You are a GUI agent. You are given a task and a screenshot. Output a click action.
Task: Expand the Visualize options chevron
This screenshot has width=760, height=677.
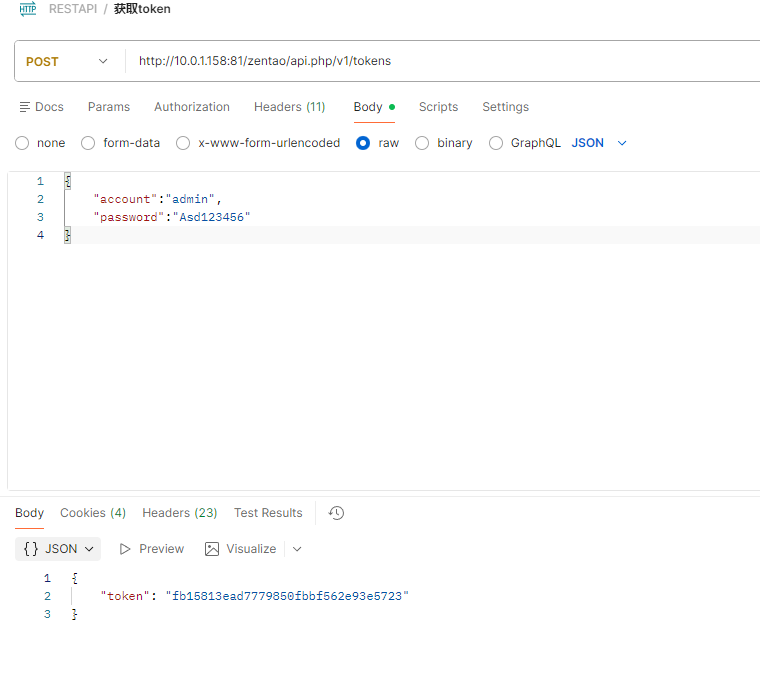click(297, 549)
